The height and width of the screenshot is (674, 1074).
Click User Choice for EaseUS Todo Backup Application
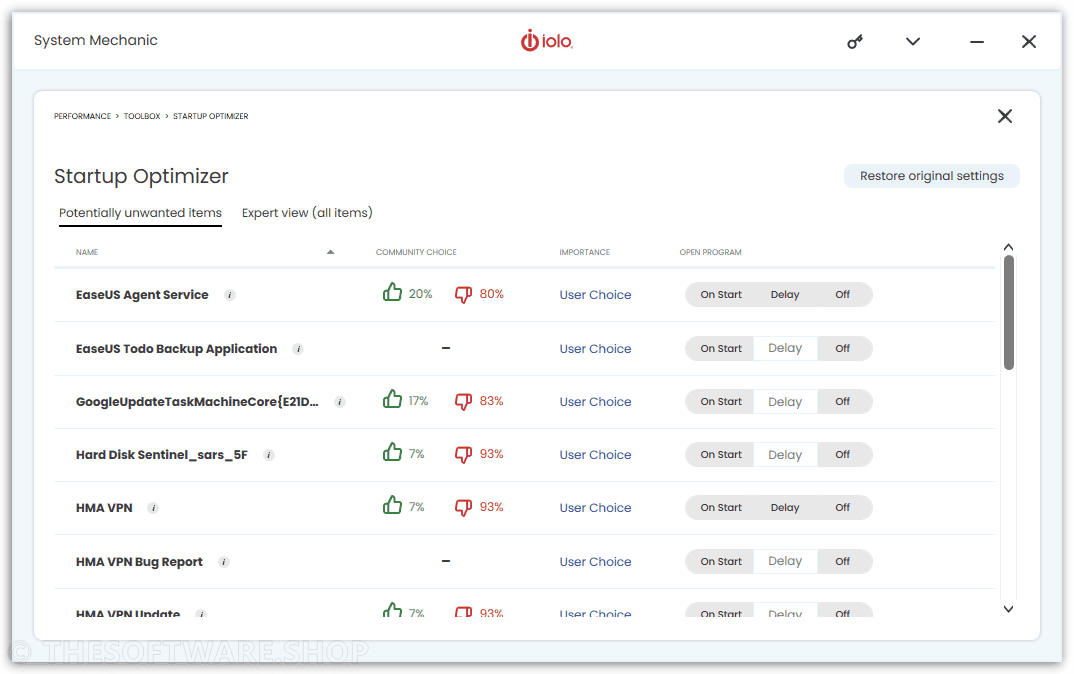coord(595,349)
